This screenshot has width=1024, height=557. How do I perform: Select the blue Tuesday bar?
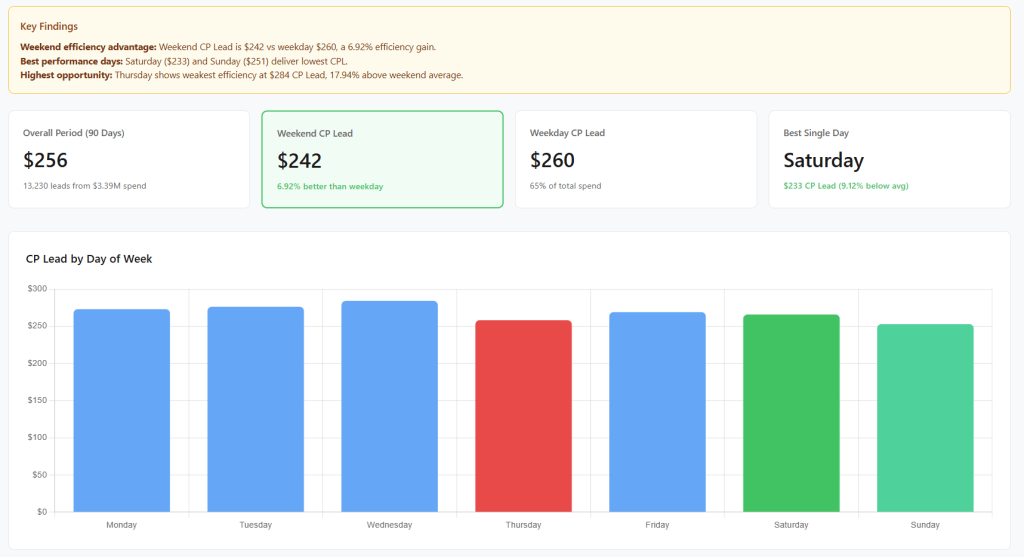pyautogui.click(x=255, y=409)
